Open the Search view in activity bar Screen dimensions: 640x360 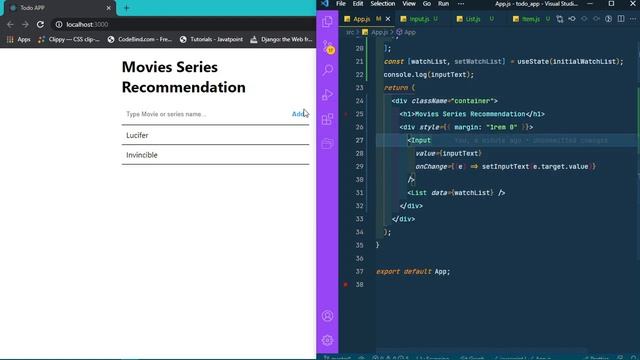(327, 70)
